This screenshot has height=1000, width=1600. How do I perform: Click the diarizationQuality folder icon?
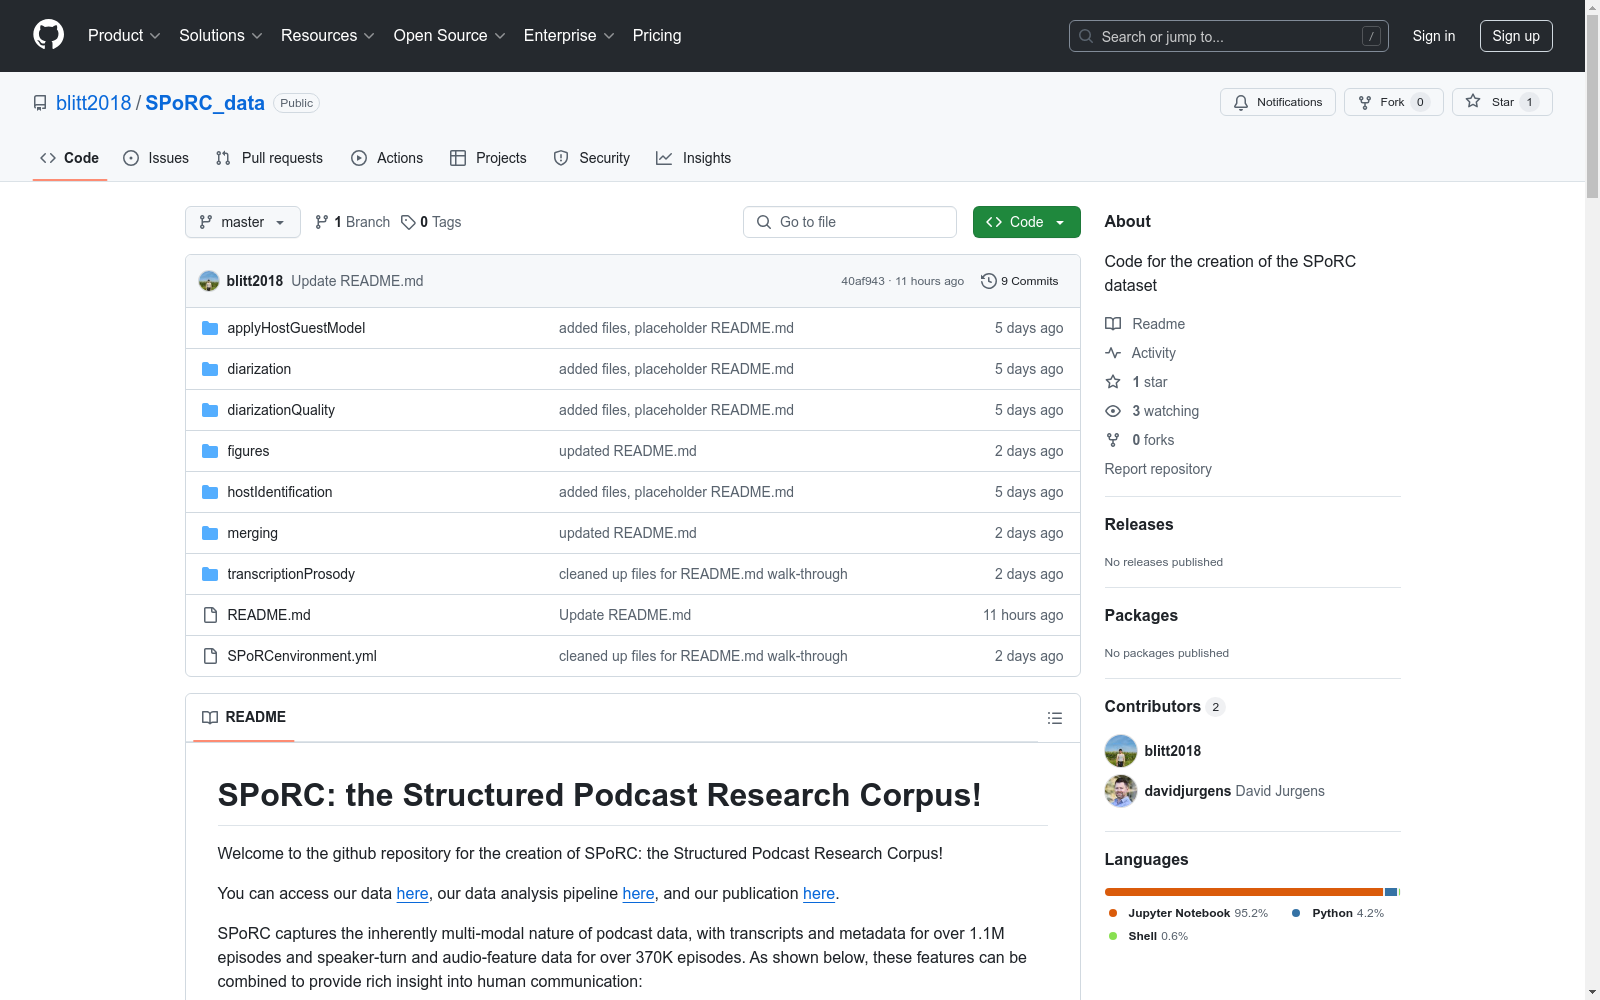210,410
